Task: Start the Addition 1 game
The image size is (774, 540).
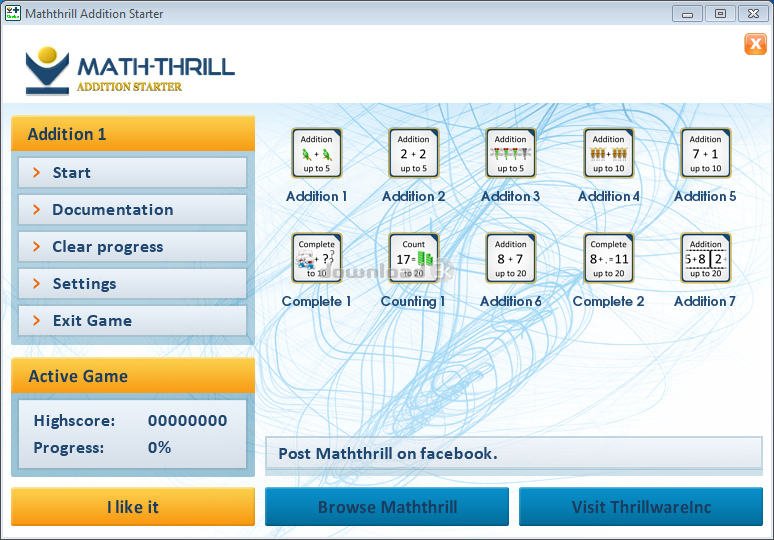Action: (132, 173)
